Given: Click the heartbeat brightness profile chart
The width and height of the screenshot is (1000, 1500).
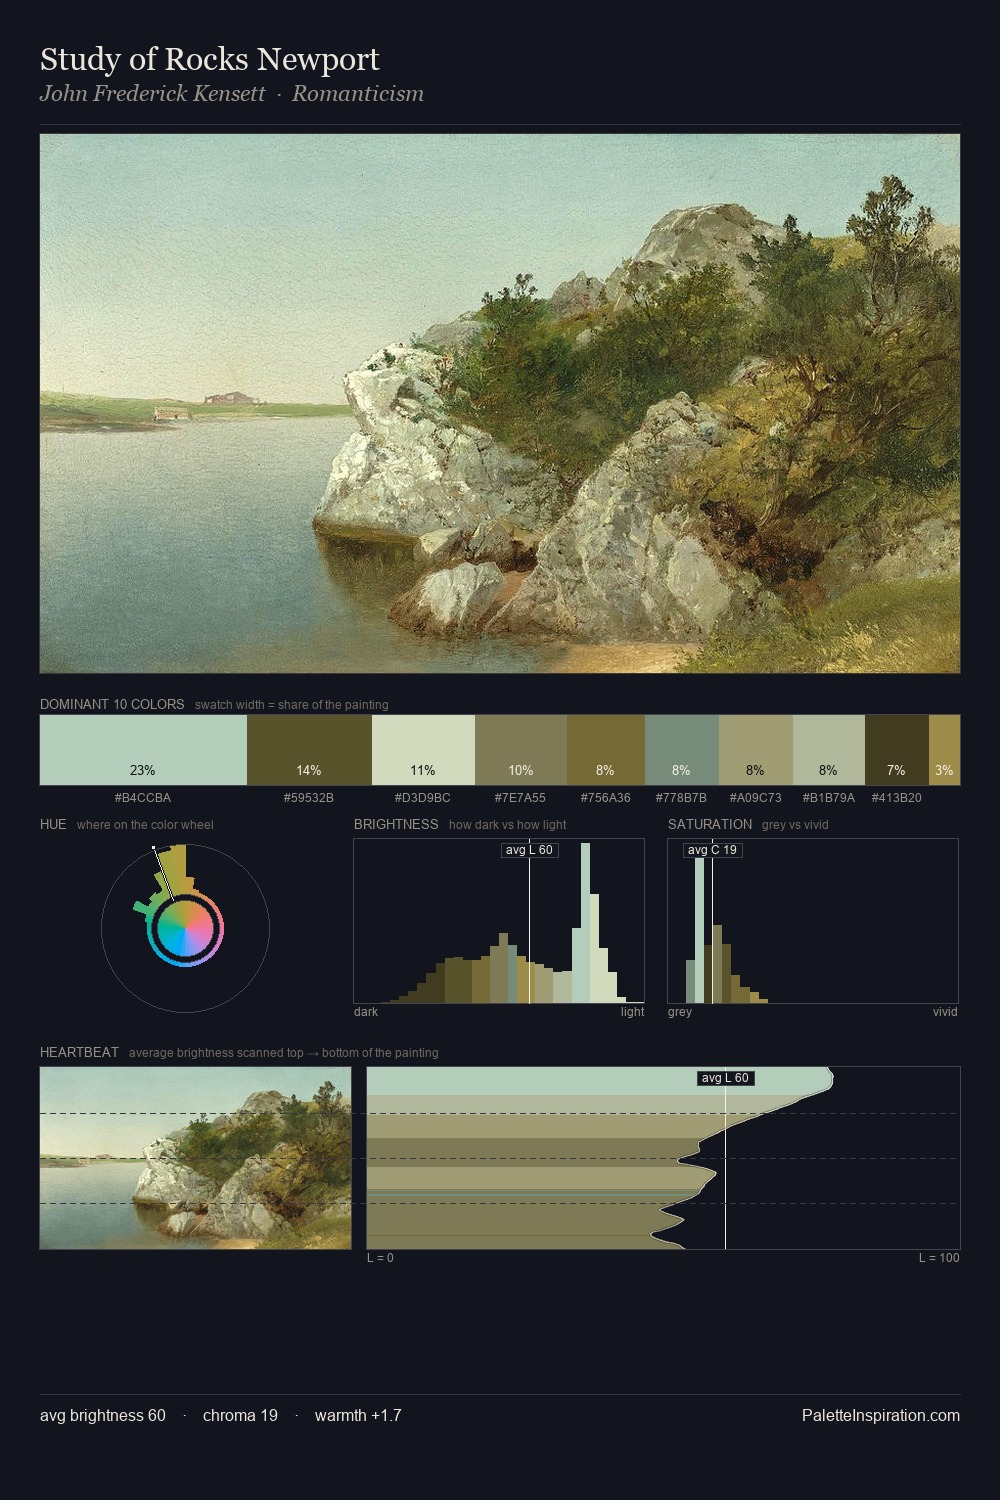Looking at the screenshot, I should (663, 1158).
